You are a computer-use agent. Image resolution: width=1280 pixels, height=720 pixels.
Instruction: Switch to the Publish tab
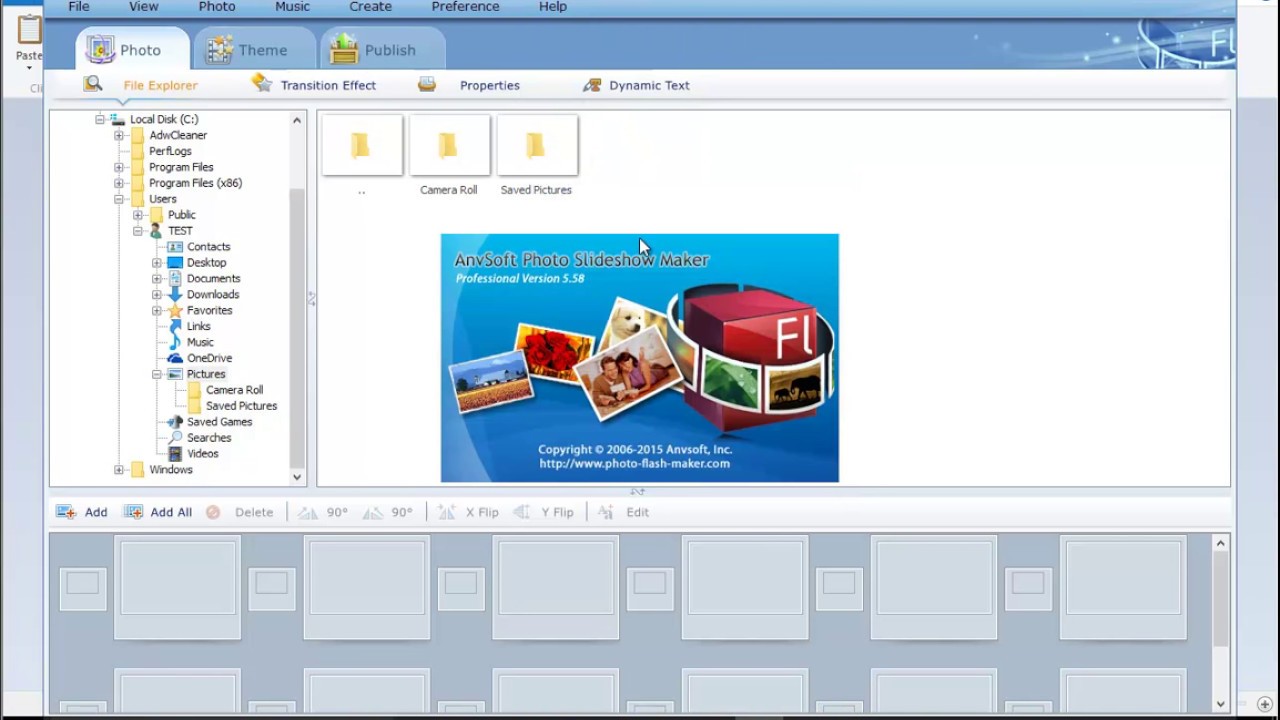[x=381, y=50]
